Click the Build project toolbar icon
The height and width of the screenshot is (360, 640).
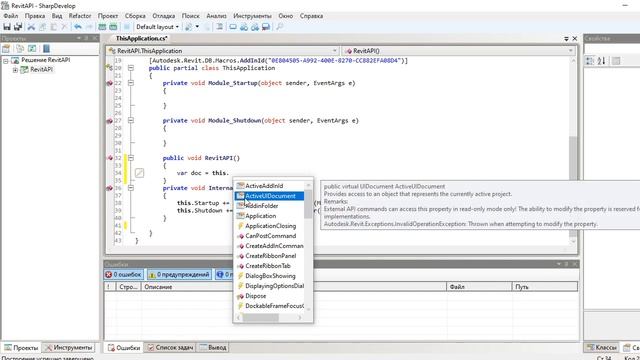click(113, 27)
